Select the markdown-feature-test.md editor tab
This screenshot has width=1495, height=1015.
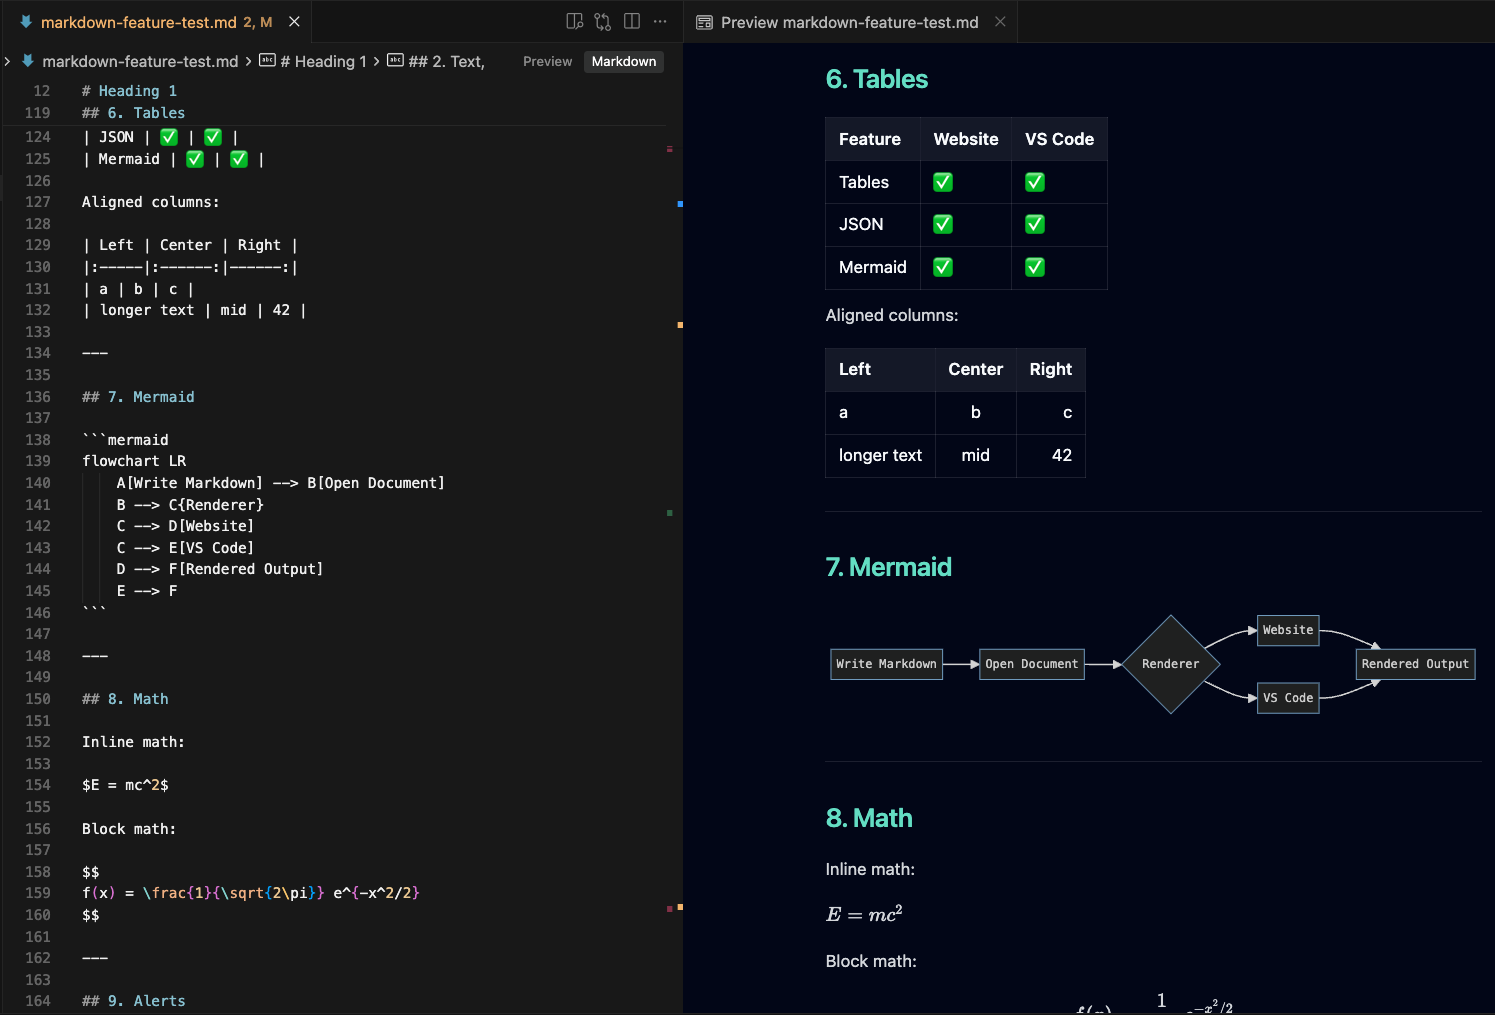(x=155, y=21)
